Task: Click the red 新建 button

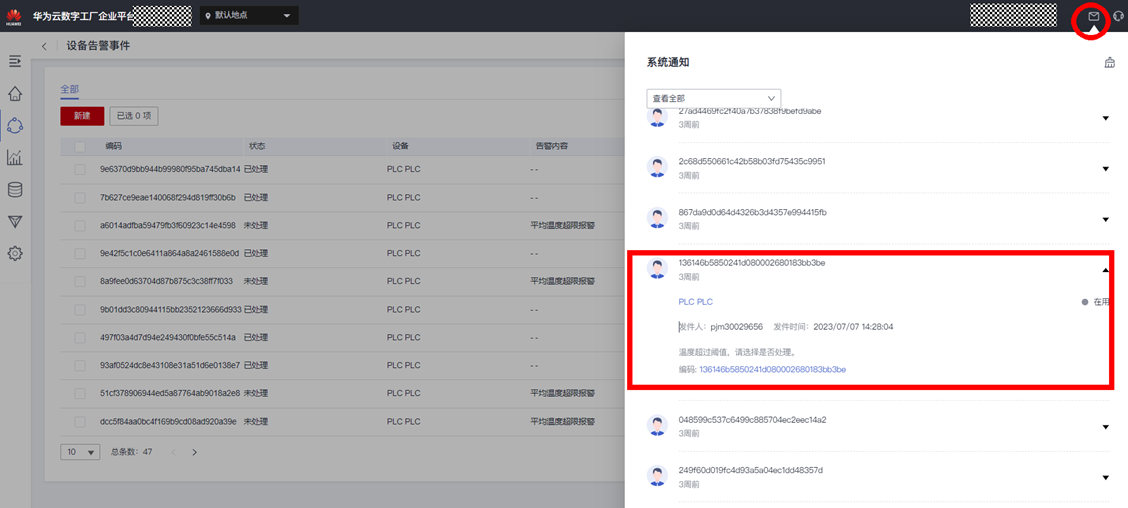Action: [x=82, y=116]
